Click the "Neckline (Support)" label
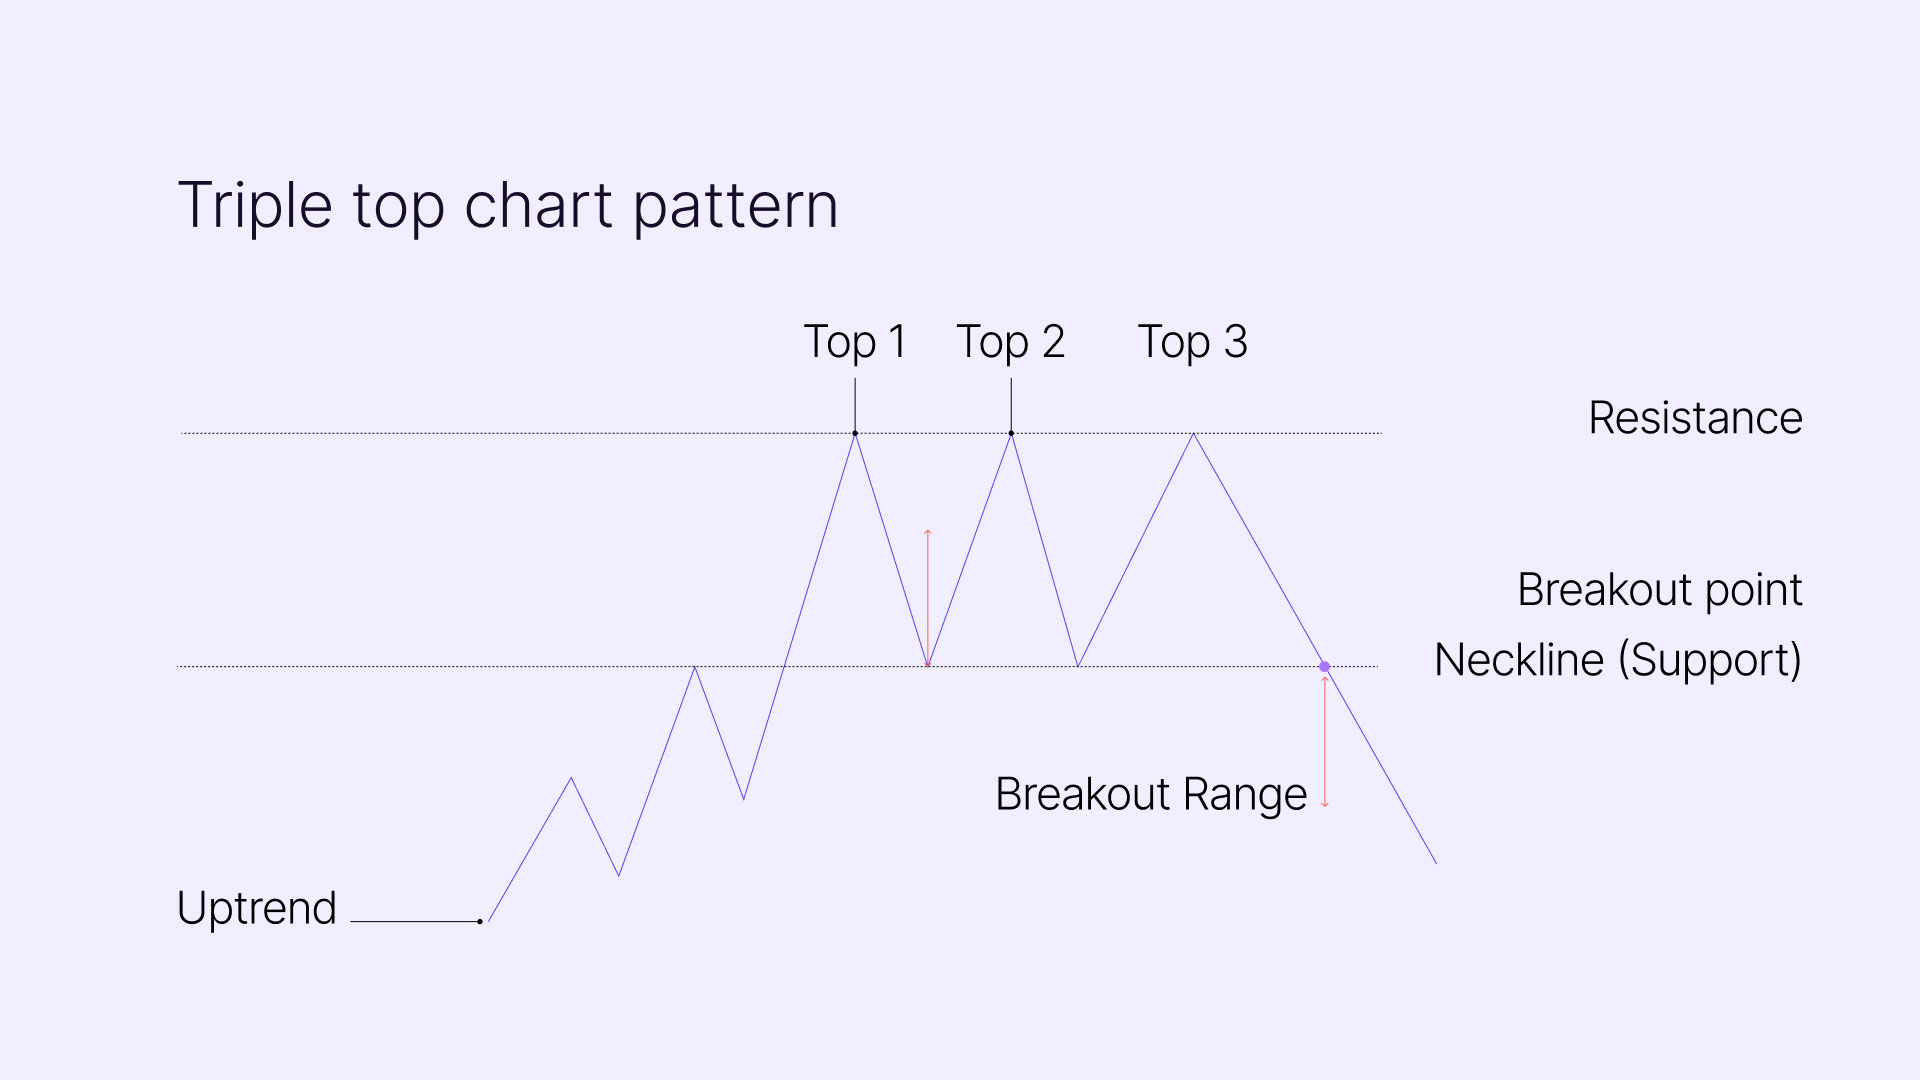 [x=1617, y=660]
